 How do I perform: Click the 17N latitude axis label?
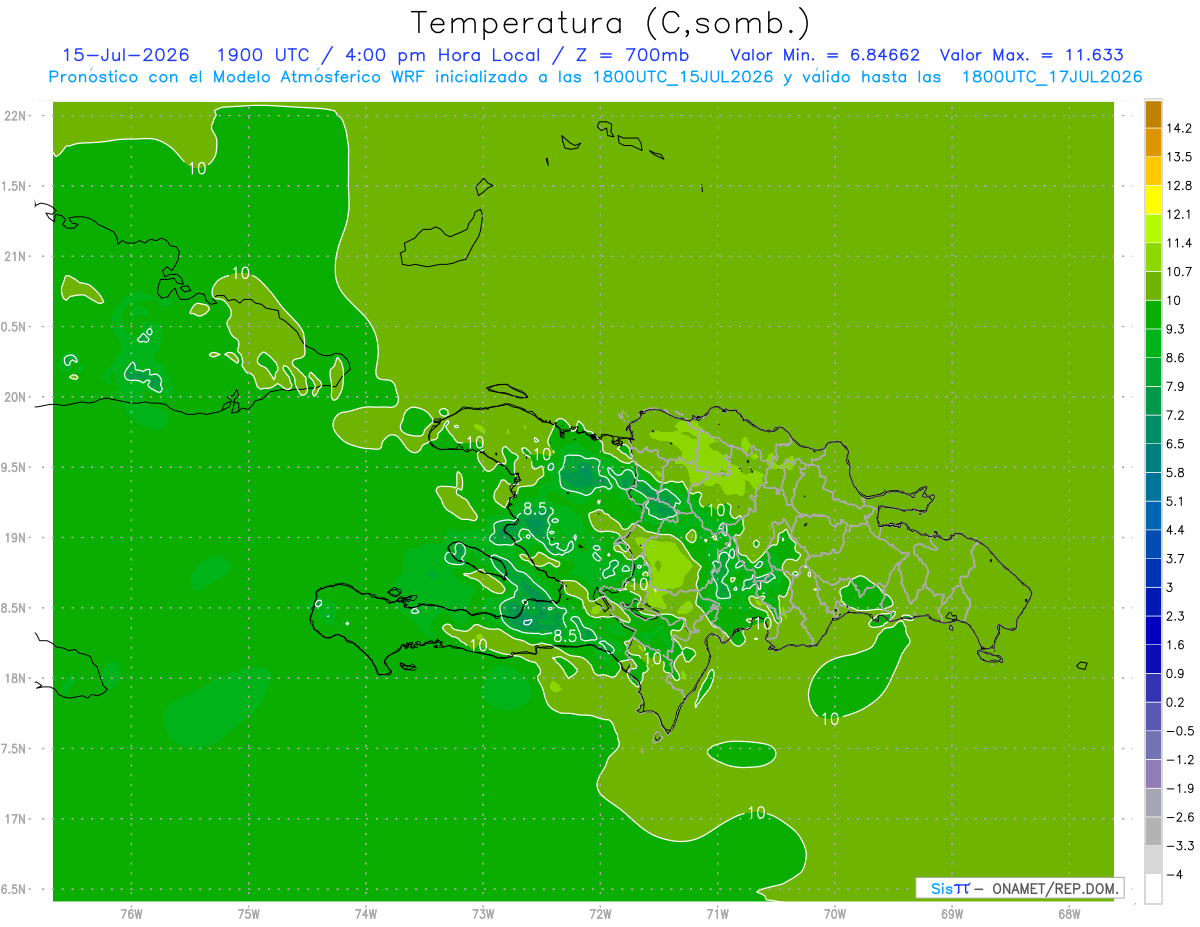pos(16,820)
